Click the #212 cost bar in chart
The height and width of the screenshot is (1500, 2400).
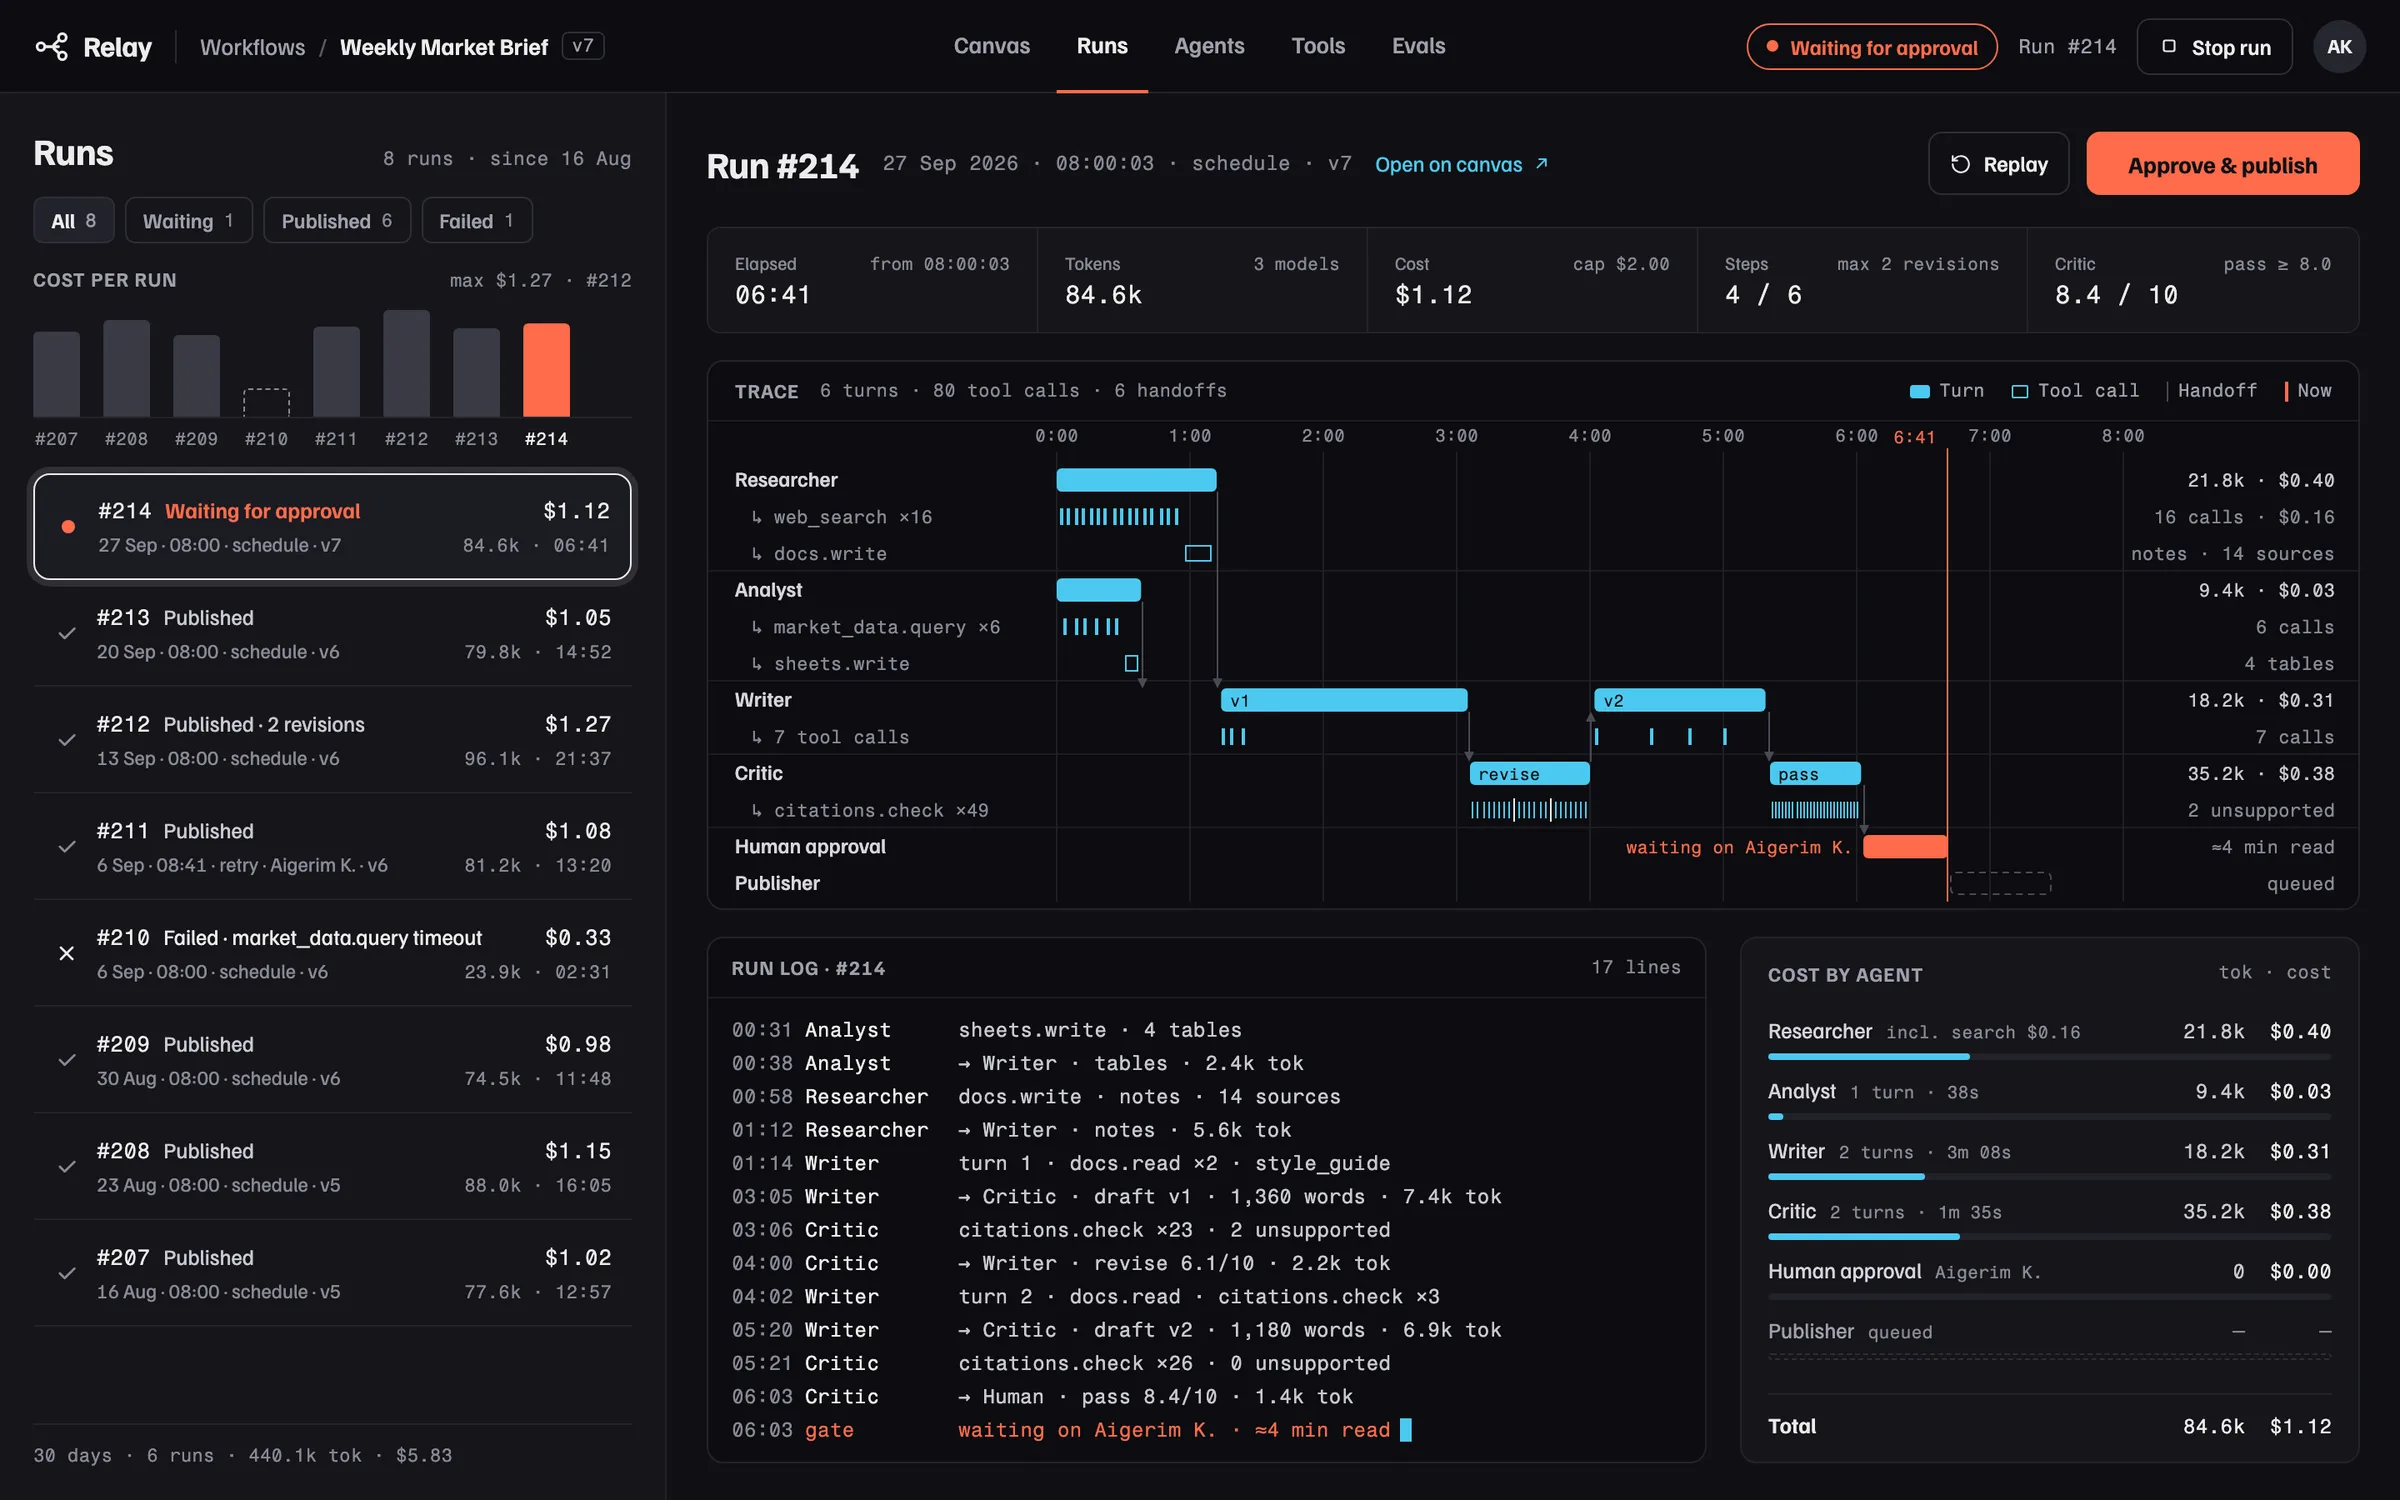[x=406, y=363]
